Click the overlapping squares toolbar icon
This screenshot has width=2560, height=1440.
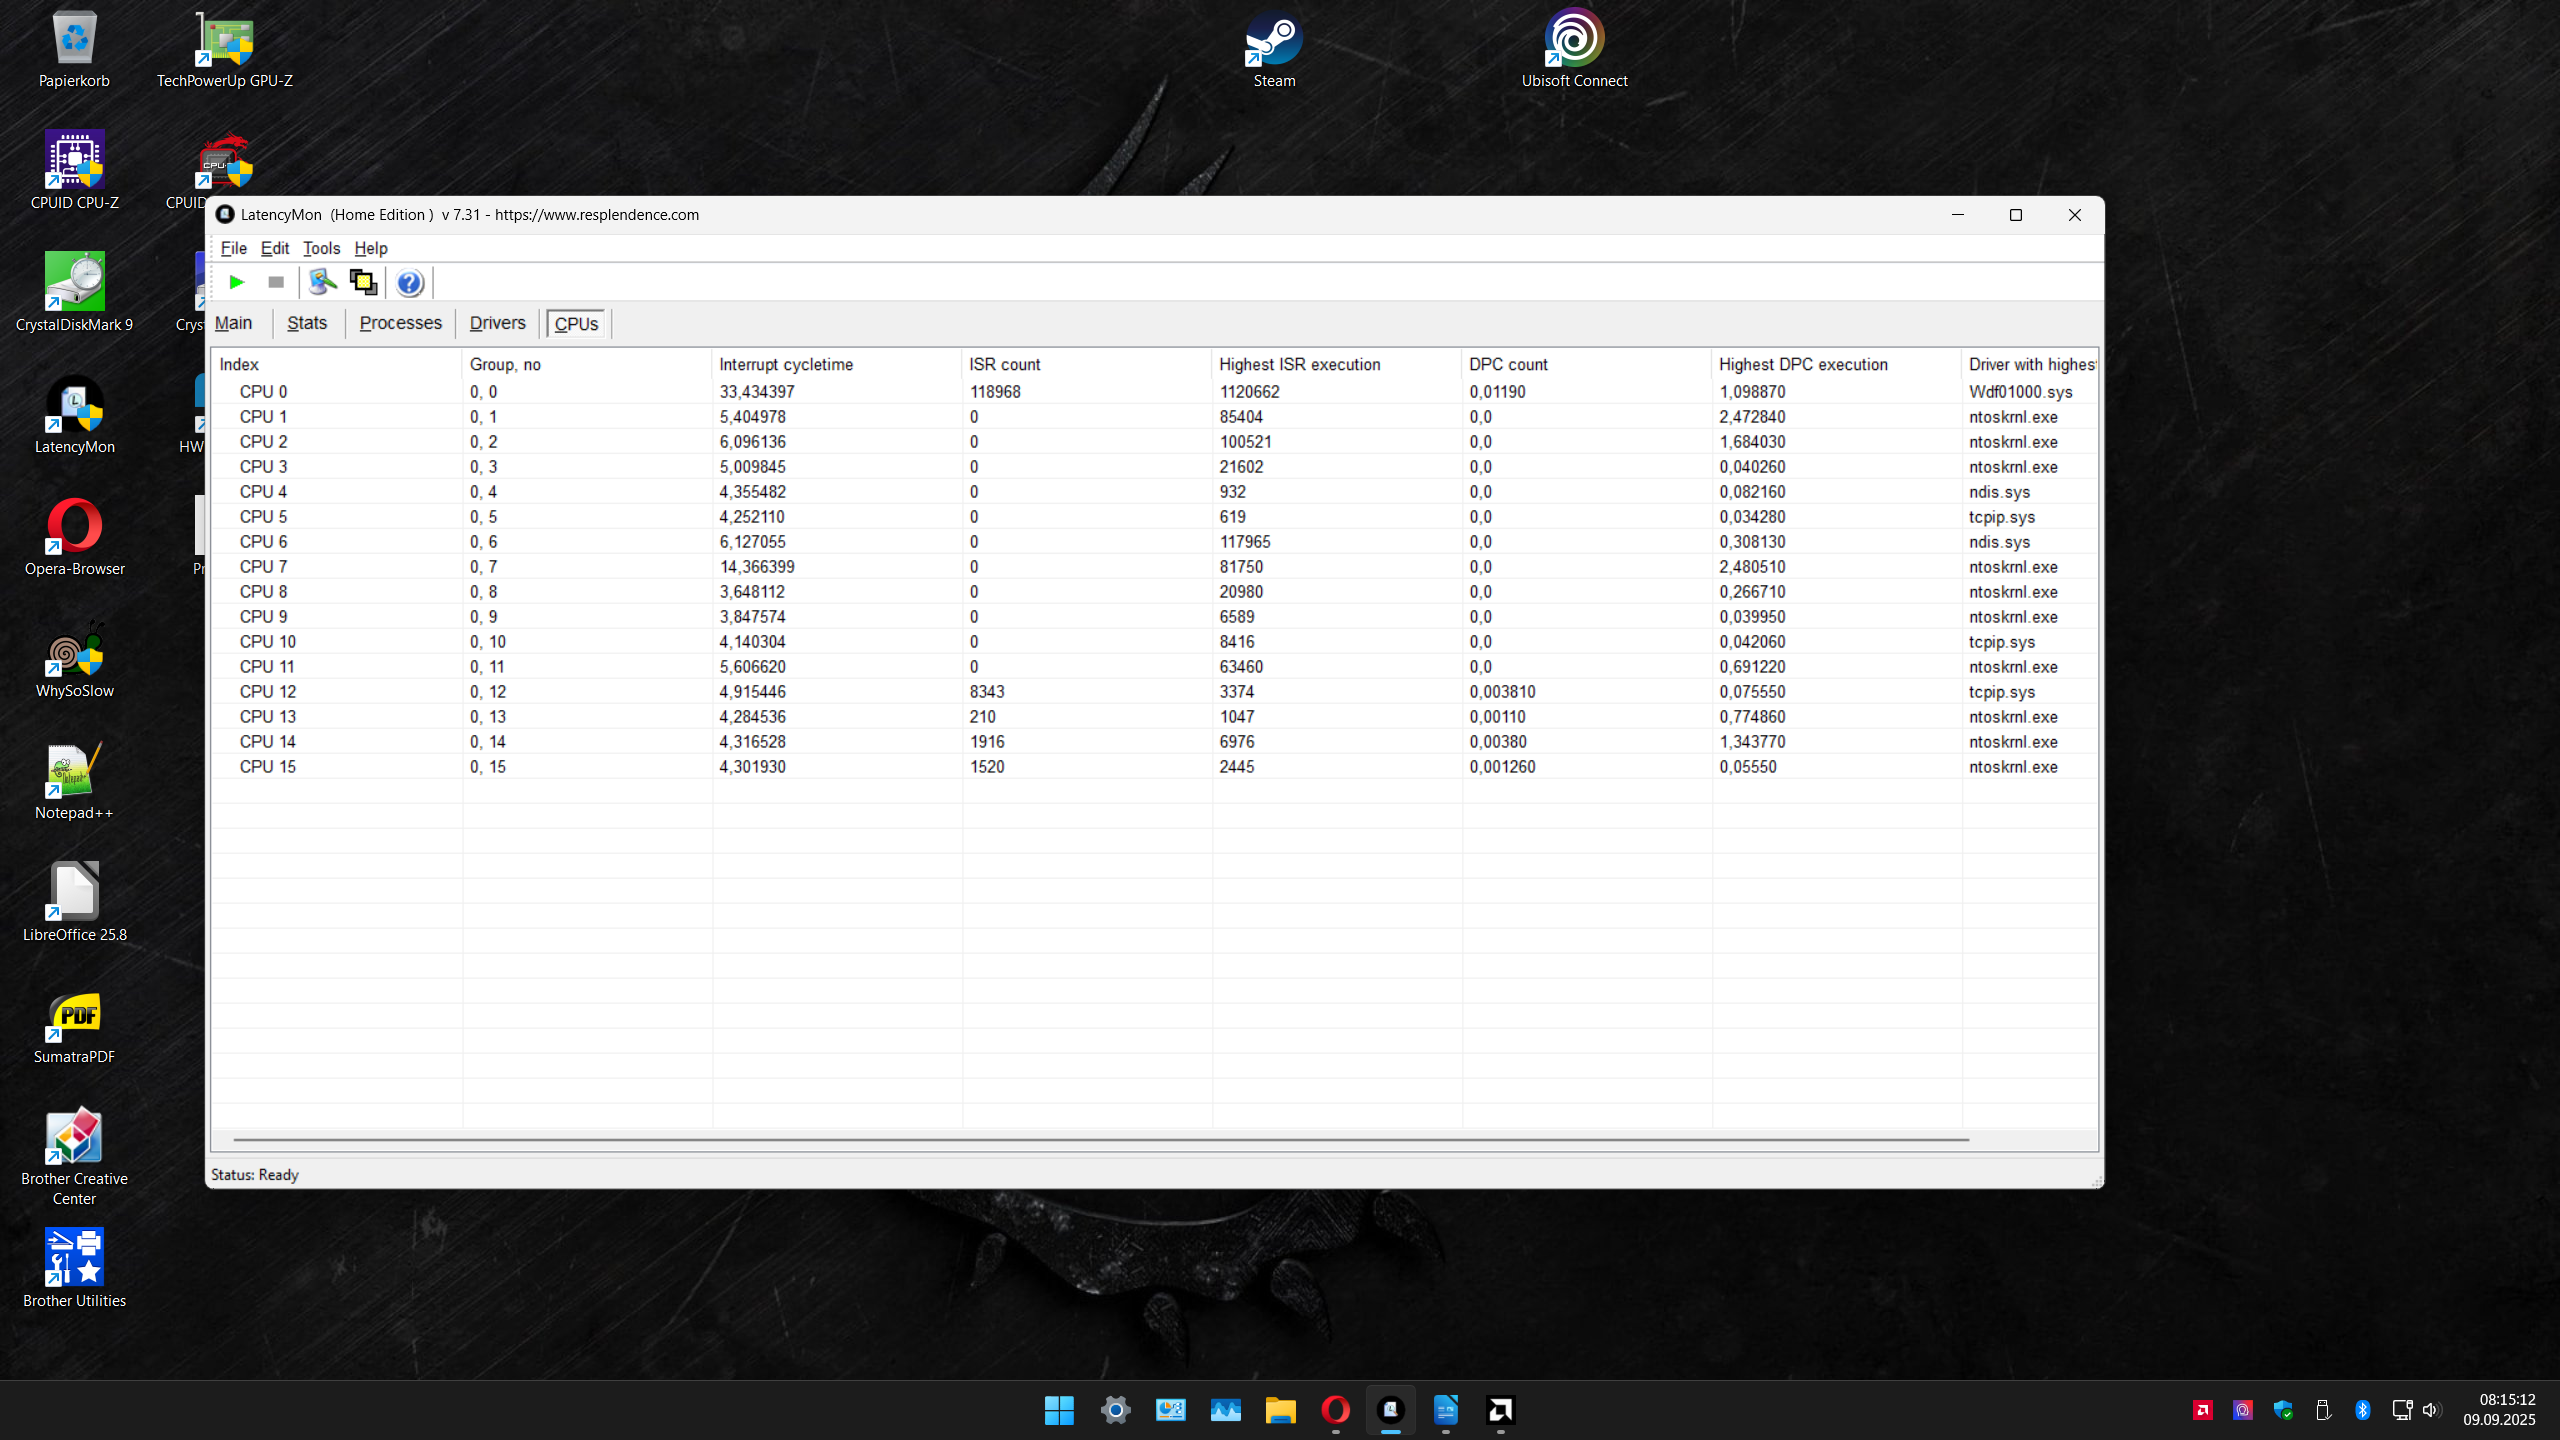(x=363, y=283)
